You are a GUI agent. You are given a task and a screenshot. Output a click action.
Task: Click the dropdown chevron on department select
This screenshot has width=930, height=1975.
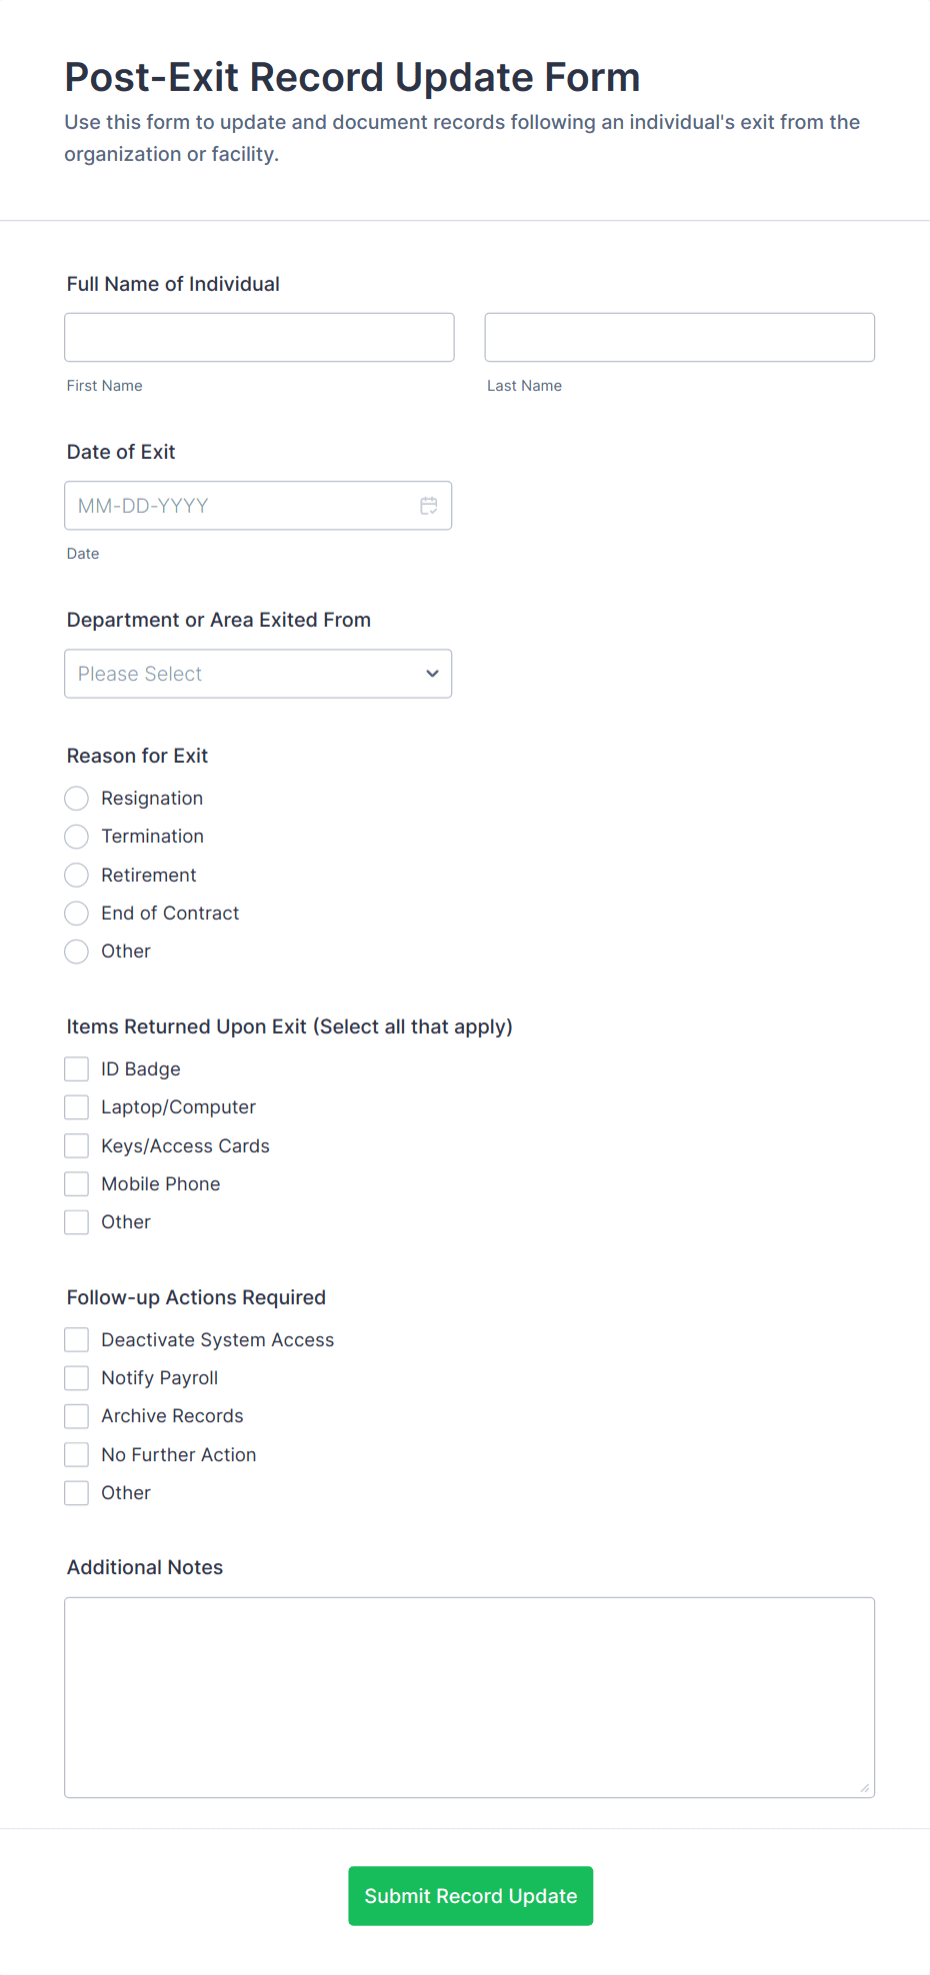click(432, 673)
